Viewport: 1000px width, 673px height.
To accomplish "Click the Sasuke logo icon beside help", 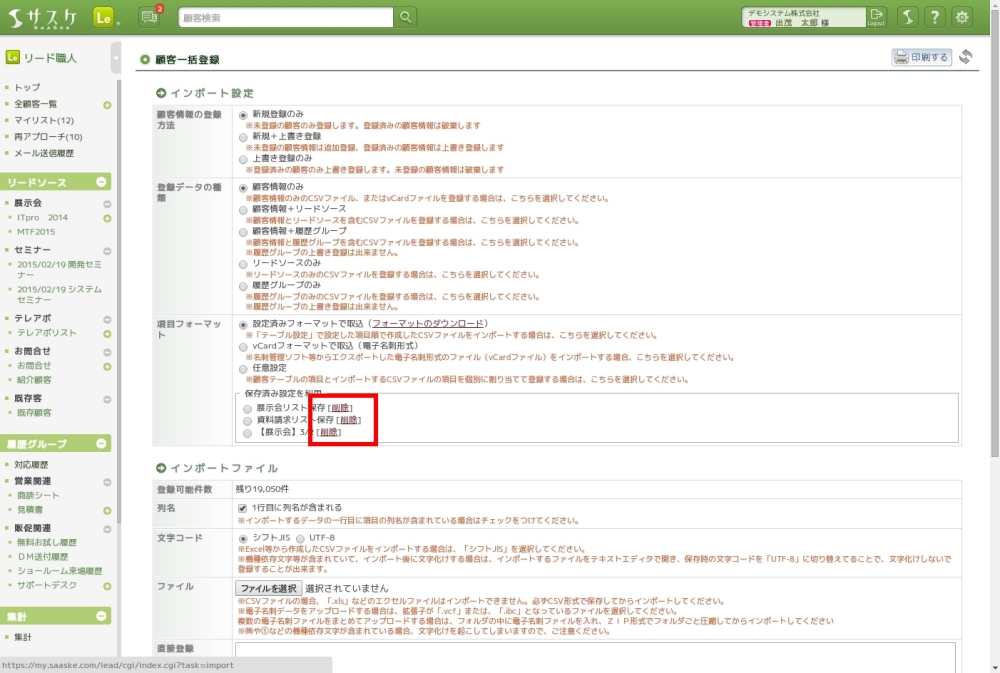I will point(906,17).
